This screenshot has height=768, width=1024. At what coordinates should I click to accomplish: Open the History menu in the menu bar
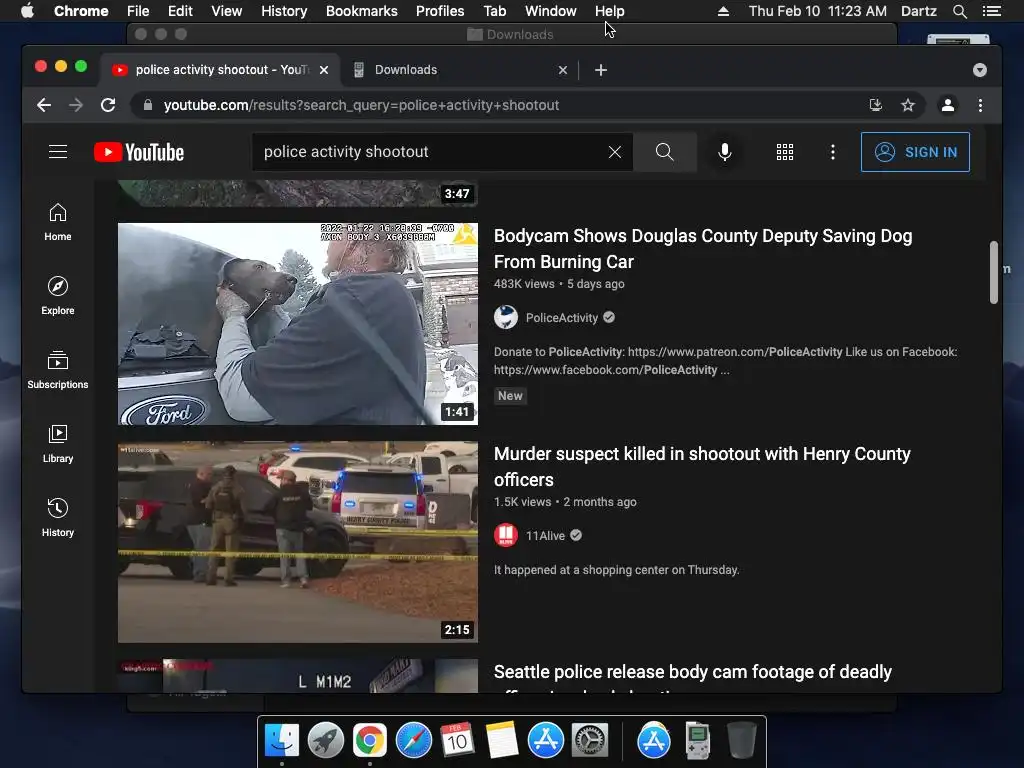click(x=284, y=11)
